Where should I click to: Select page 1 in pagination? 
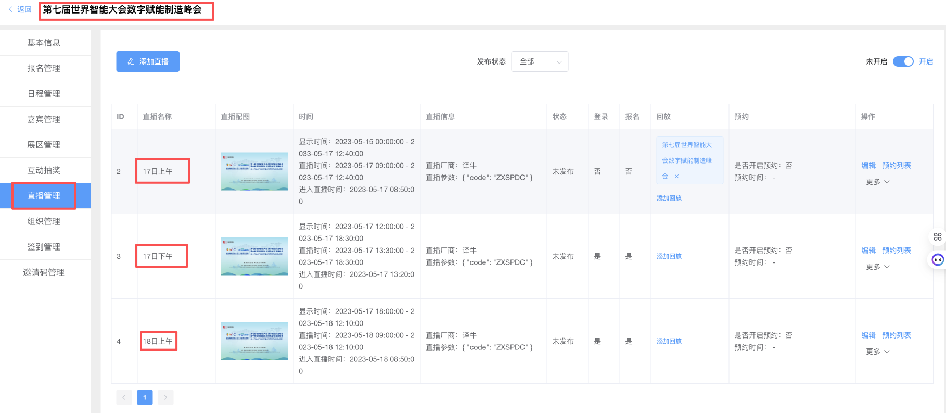144,397
